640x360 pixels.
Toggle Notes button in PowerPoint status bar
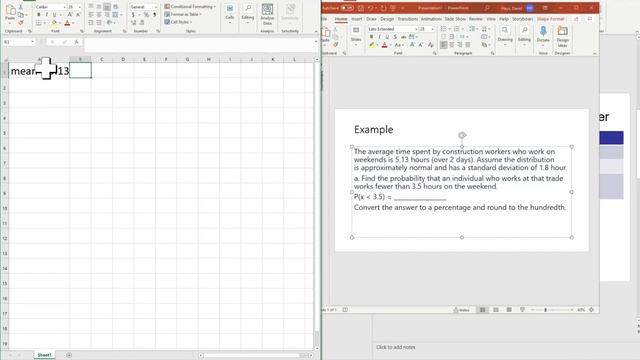pos(462,310)
